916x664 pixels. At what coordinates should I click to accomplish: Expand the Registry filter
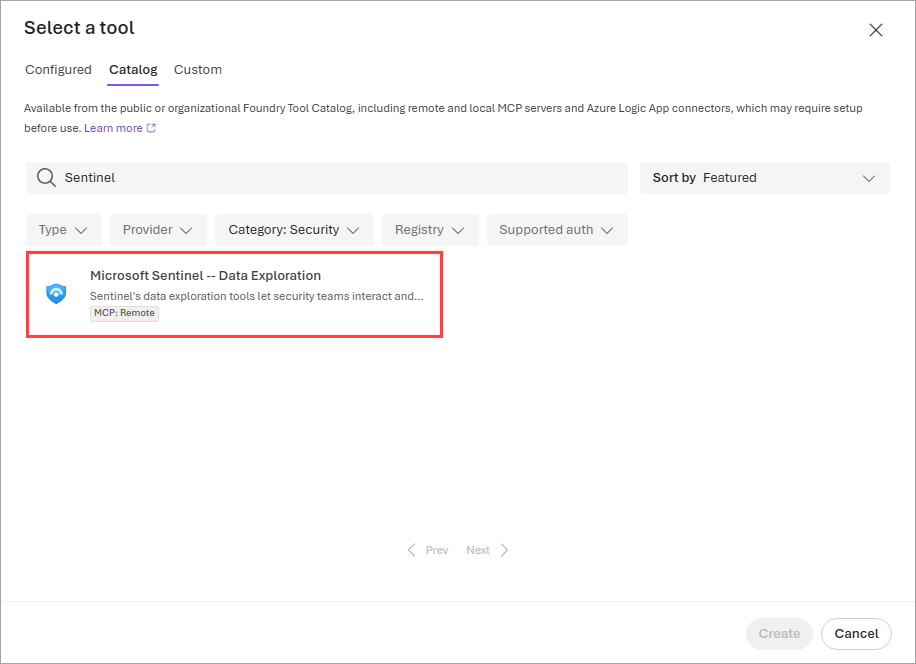431,230
